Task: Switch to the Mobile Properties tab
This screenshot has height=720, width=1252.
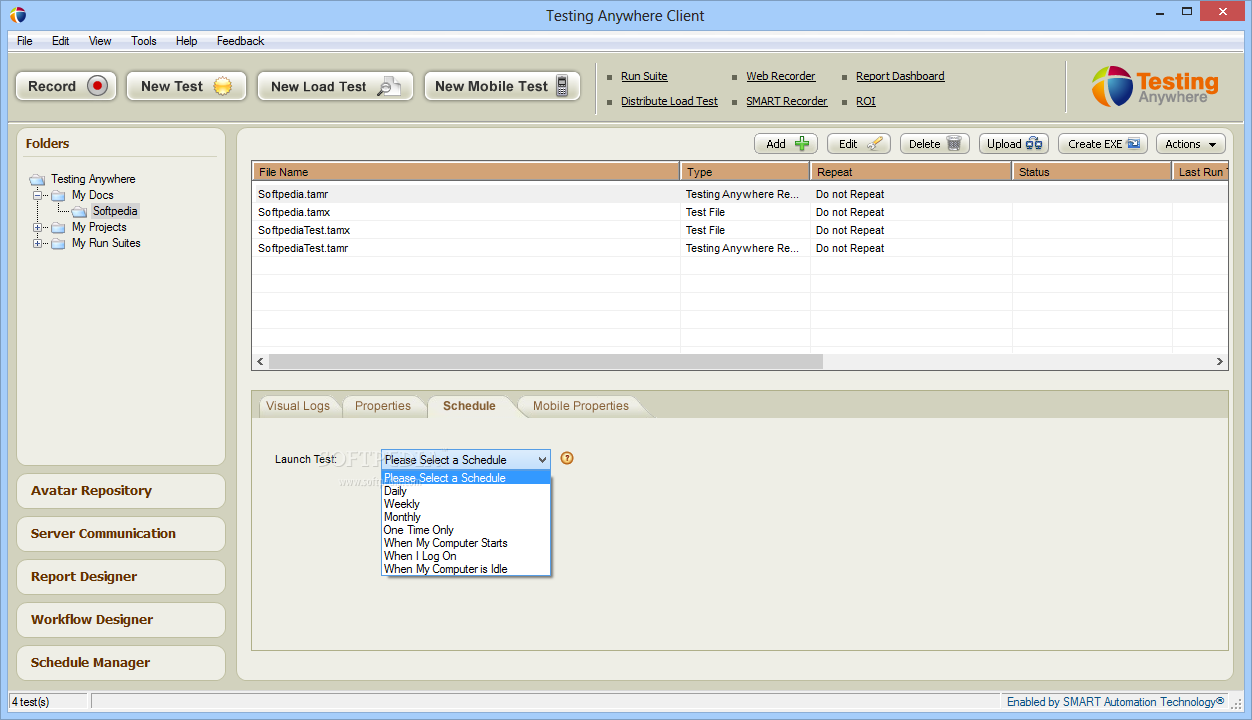Action: click(581, 406)
